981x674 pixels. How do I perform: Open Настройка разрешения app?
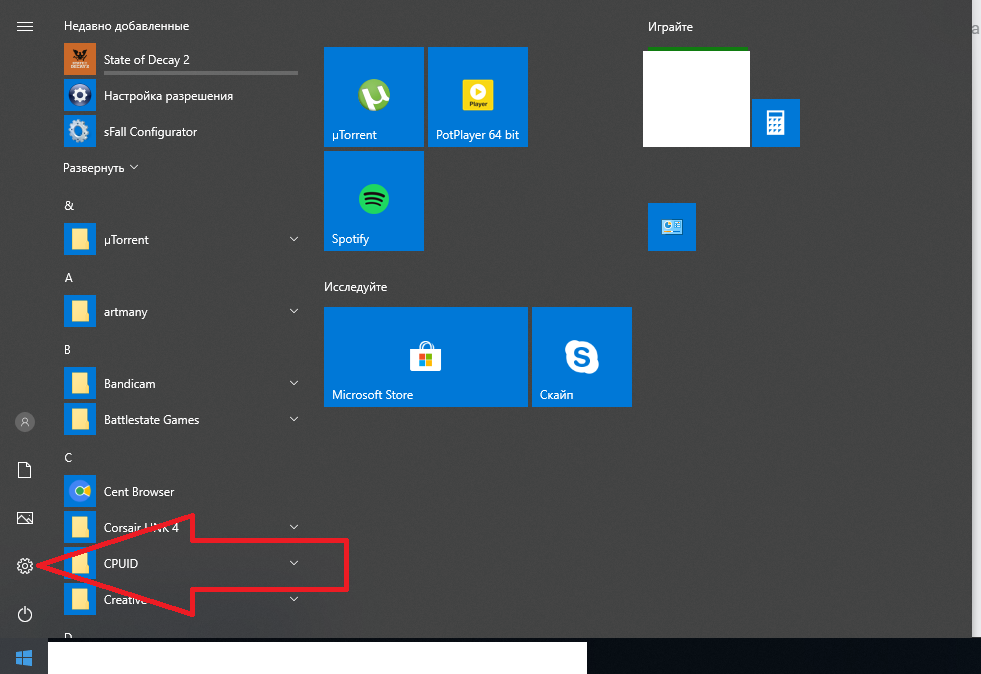tap(181, 96)
